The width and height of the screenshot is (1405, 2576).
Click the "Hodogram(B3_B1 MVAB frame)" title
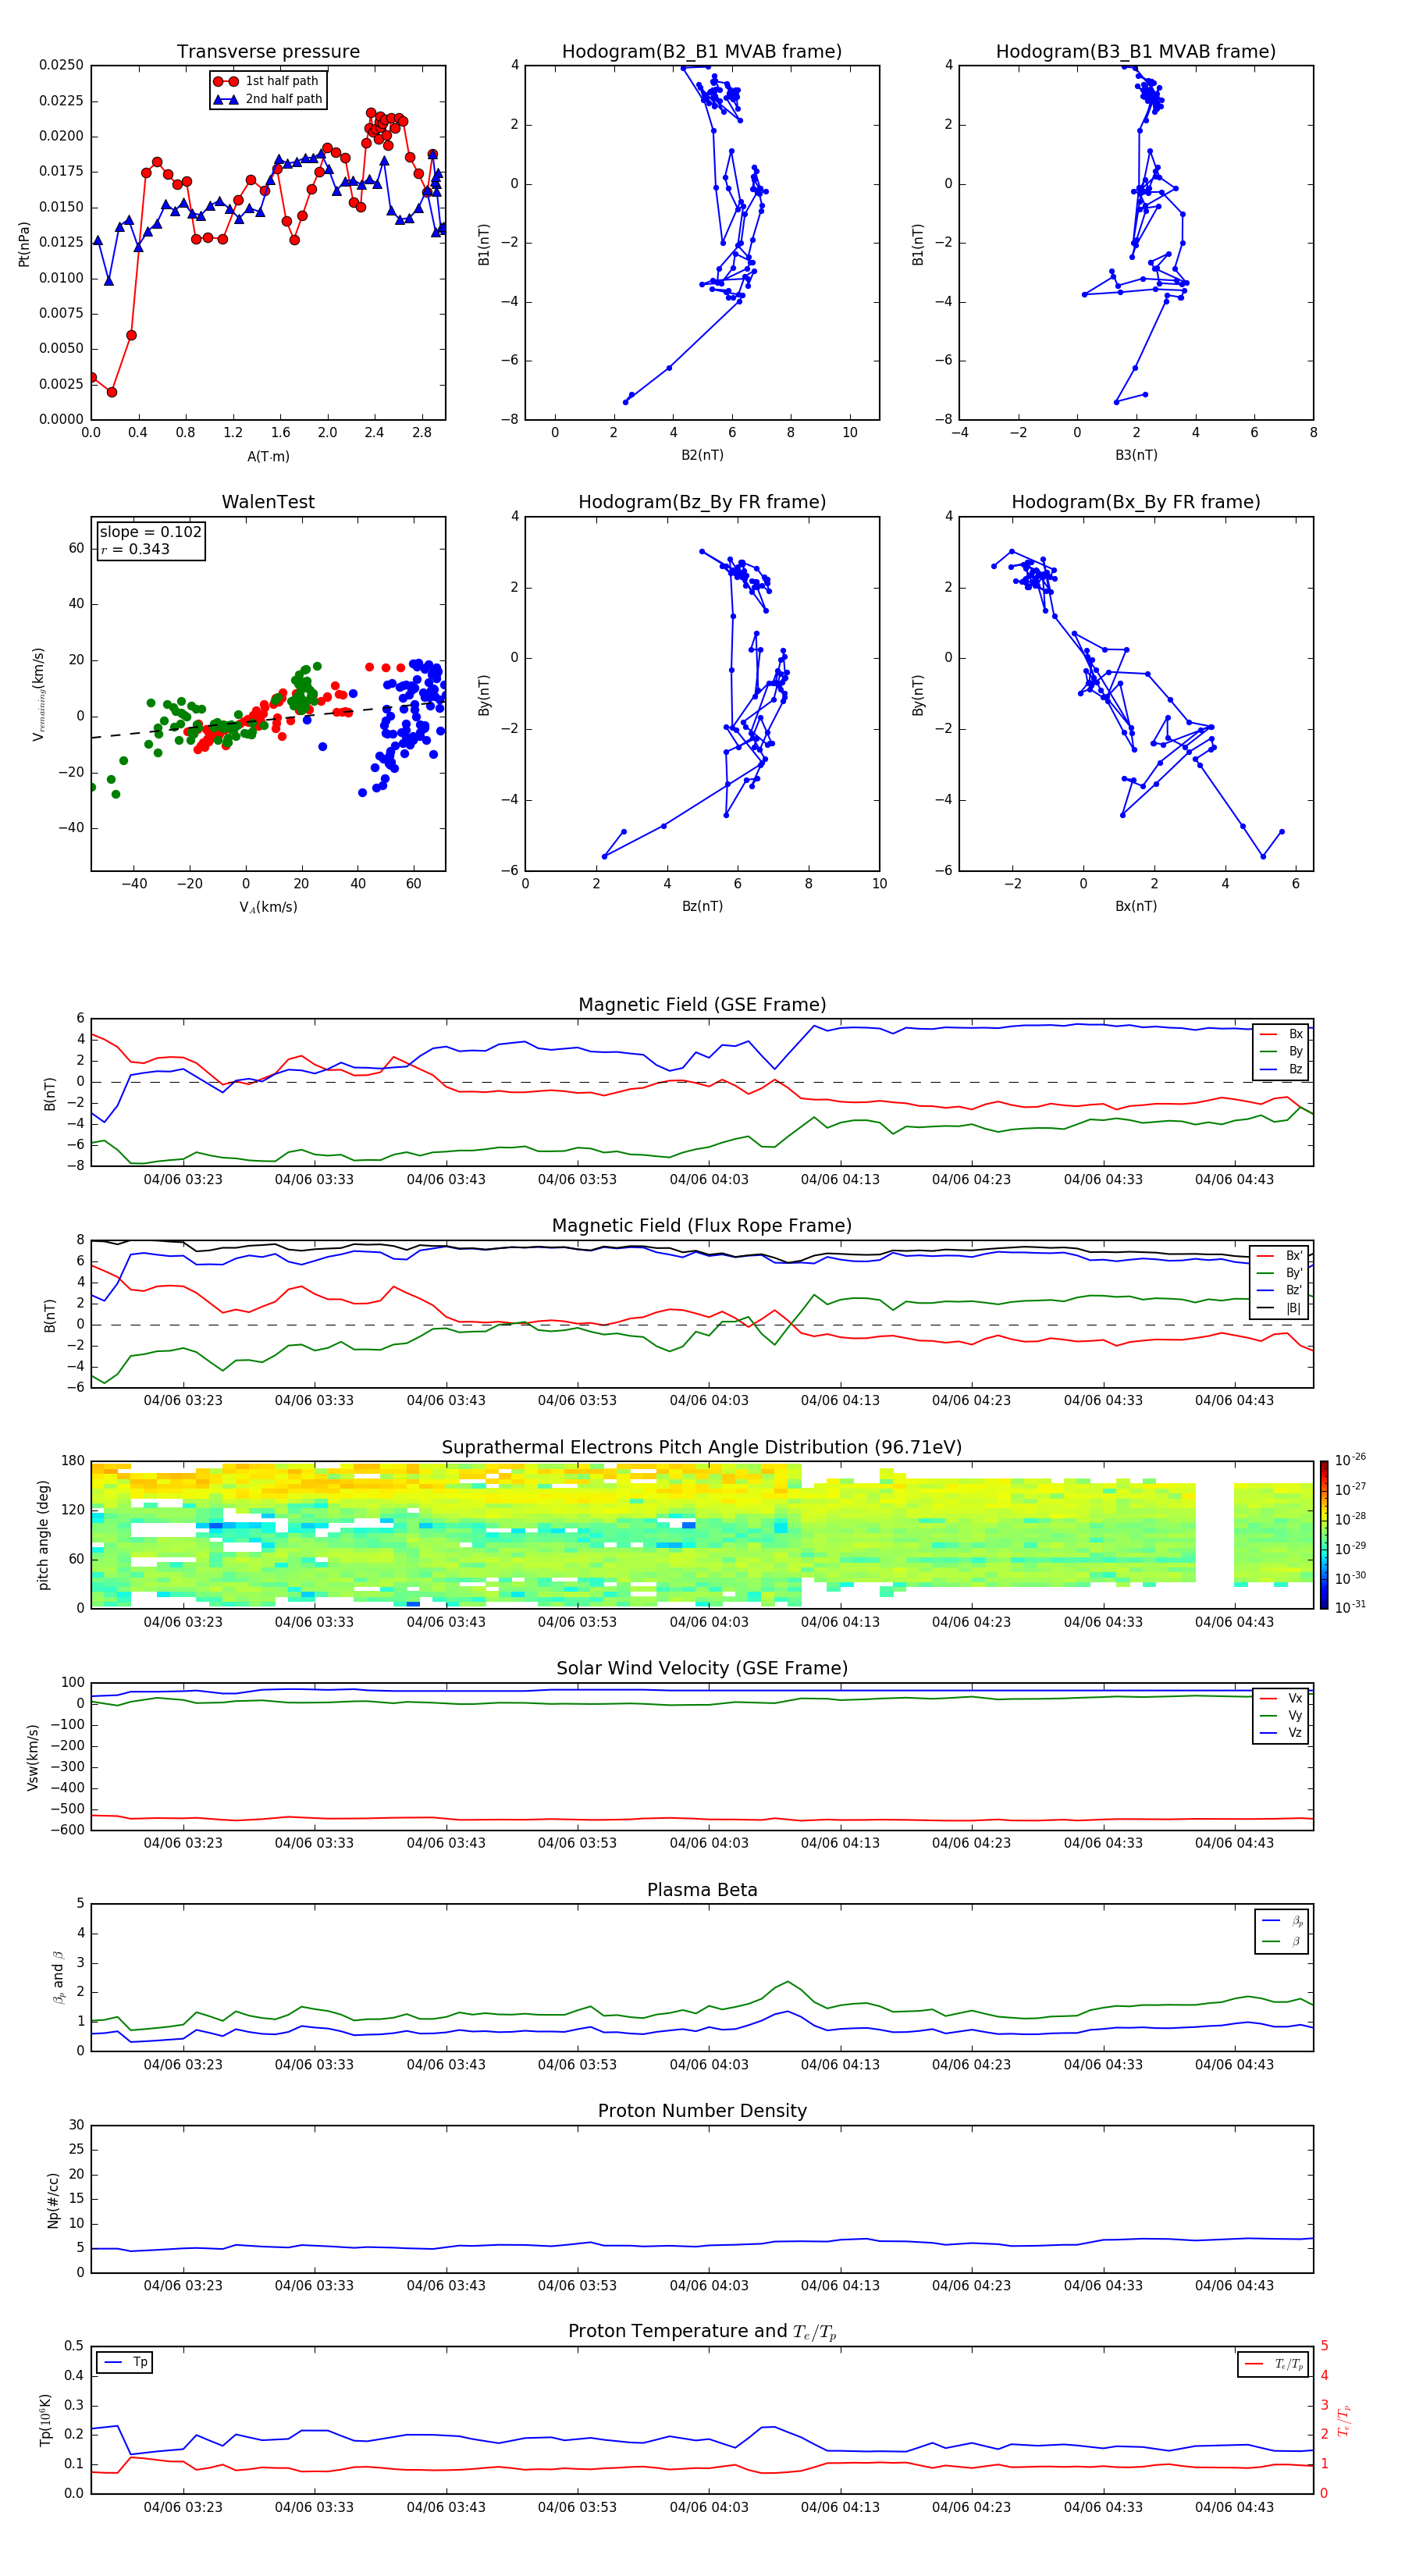[1136, 52]
